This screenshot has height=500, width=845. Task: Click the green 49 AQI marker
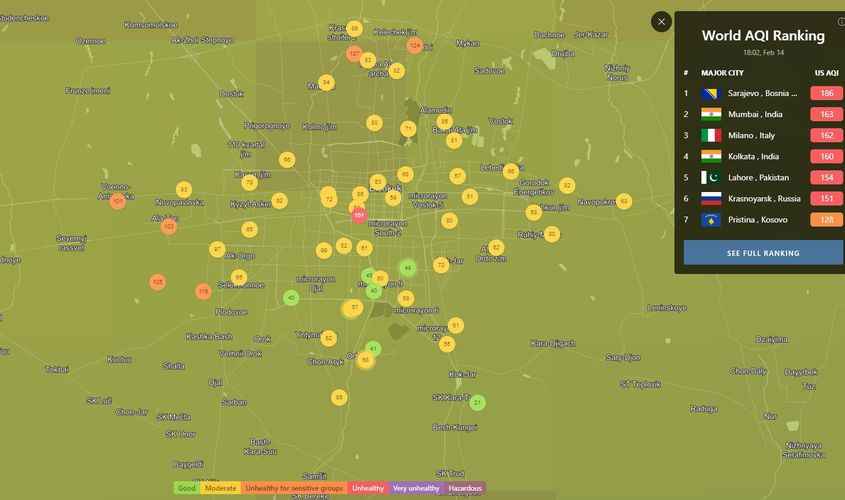point(407,268)
